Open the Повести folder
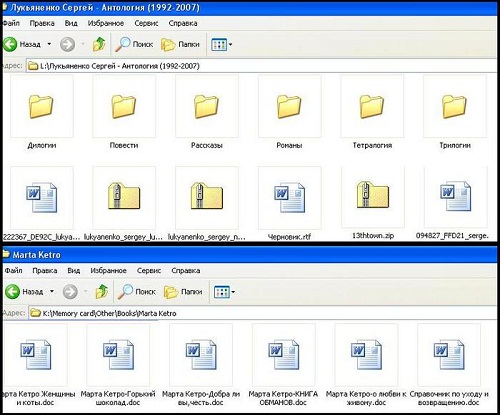 pyautogui.click(x=124, y=106)
